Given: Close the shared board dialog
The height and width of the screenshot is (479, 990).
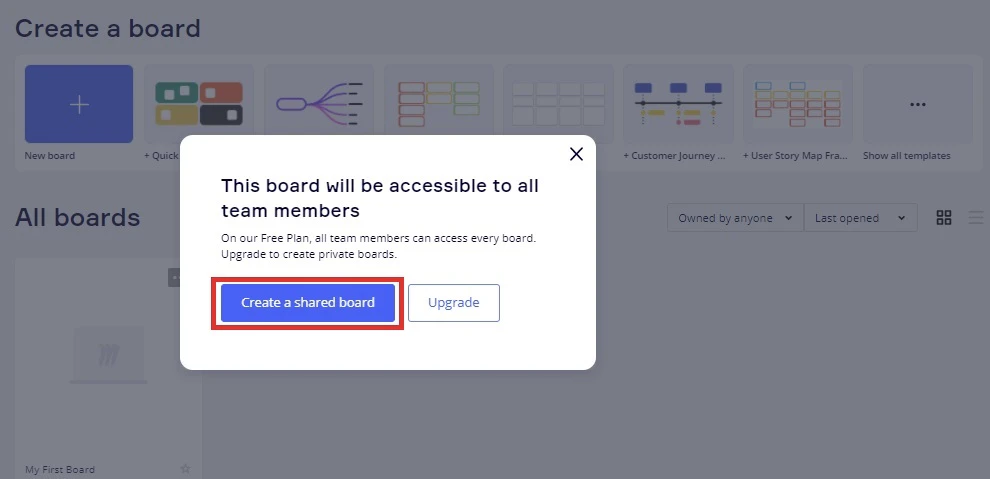Looking at the screenshot, I should tap(576, 154).
